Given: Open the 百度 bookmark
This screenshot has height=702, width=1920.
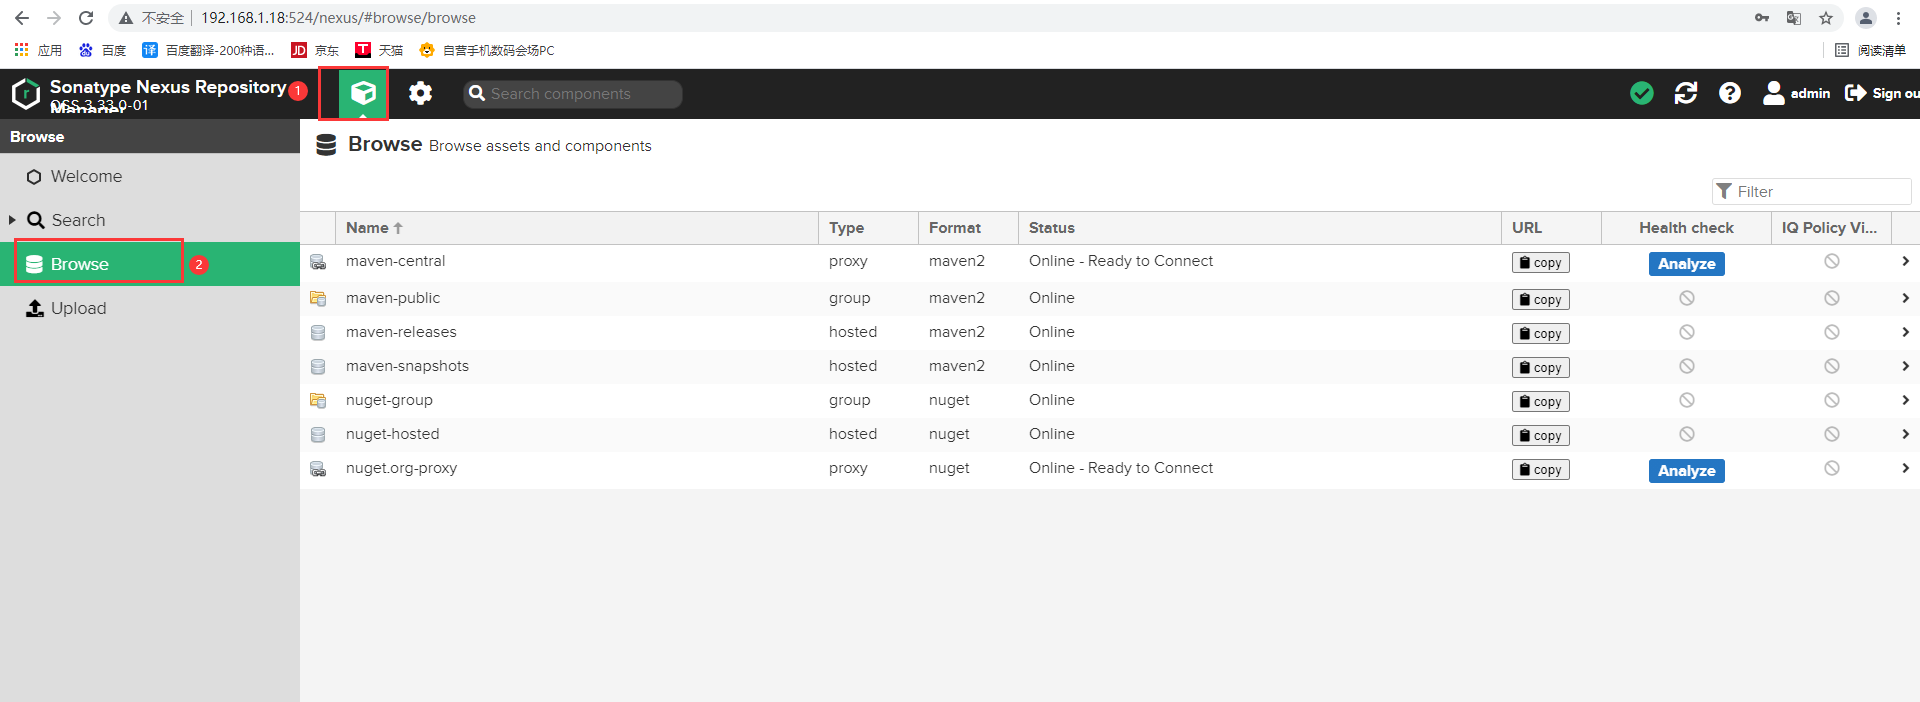Looking at the screenshot, I should pos(102,50).
